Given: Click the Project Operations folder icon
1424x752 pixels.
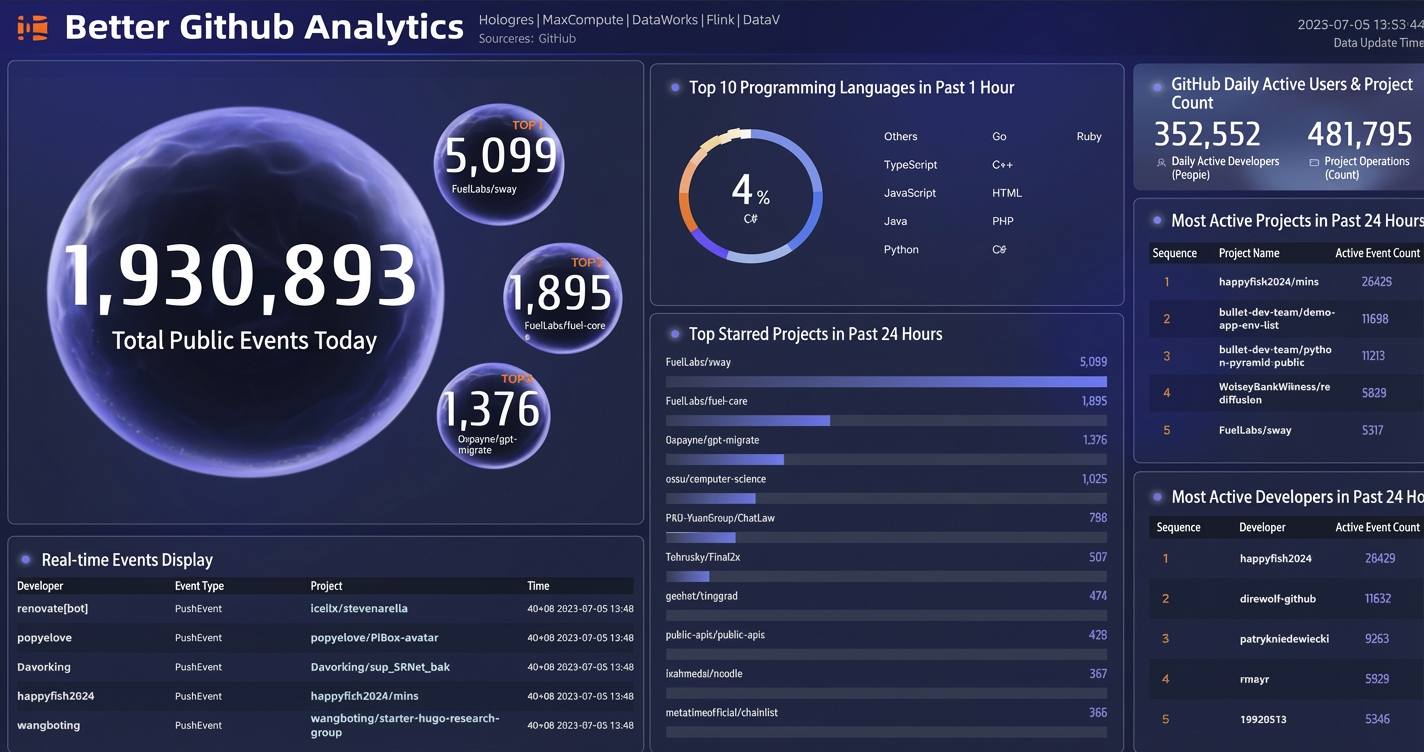Looking at the screenshot, I should pyautogui.click(x=1314, y=162).
